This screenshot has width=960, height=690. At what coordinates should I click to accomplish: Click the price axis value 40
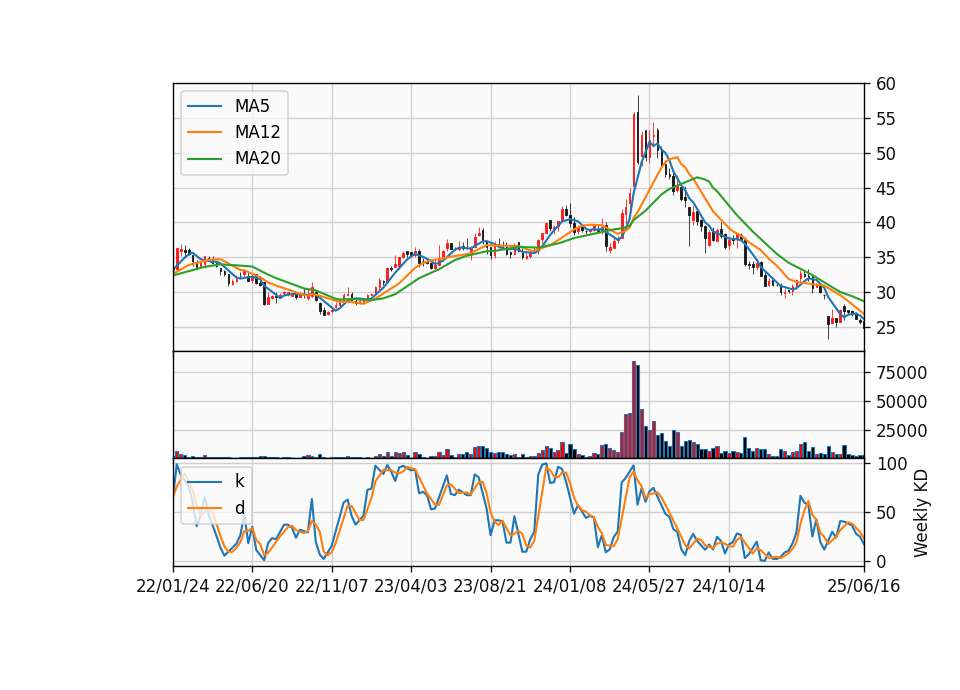(x=885, y=223)
